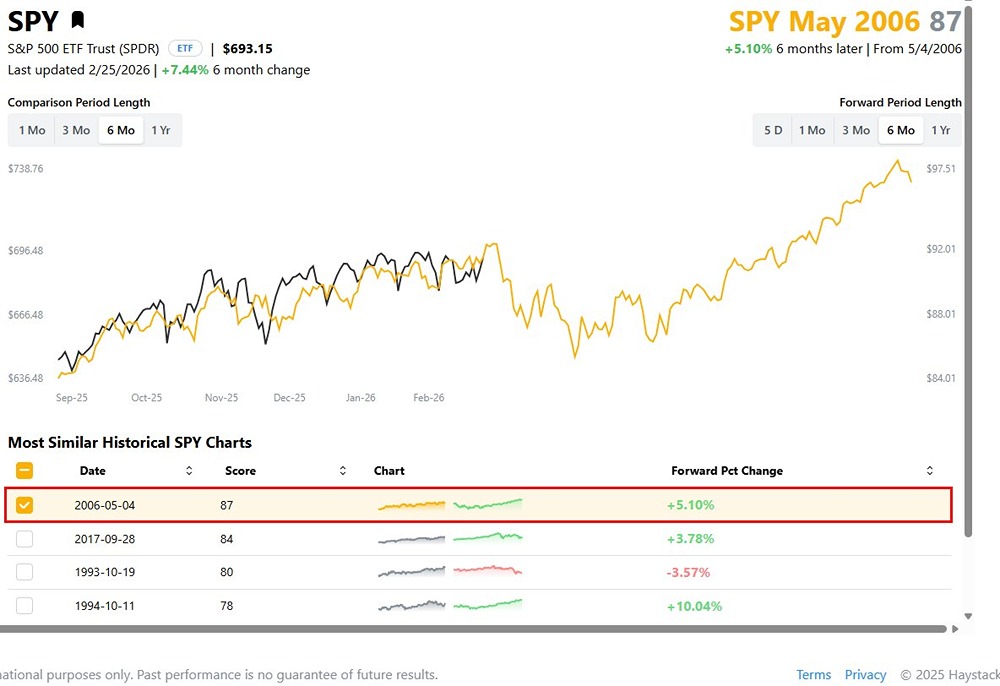The width and height of the screenshot is (1000, 686).
Task: Switch Comparison Period Length to 1 Yr
Action: pos(162,129)
